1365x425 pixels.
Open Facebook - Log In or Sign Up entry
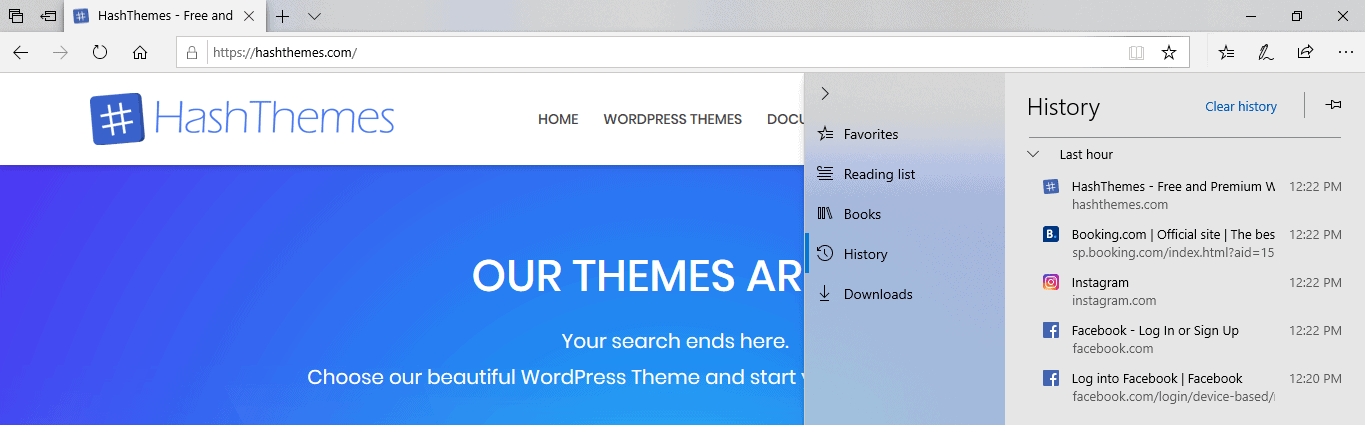coord(1185,339)
